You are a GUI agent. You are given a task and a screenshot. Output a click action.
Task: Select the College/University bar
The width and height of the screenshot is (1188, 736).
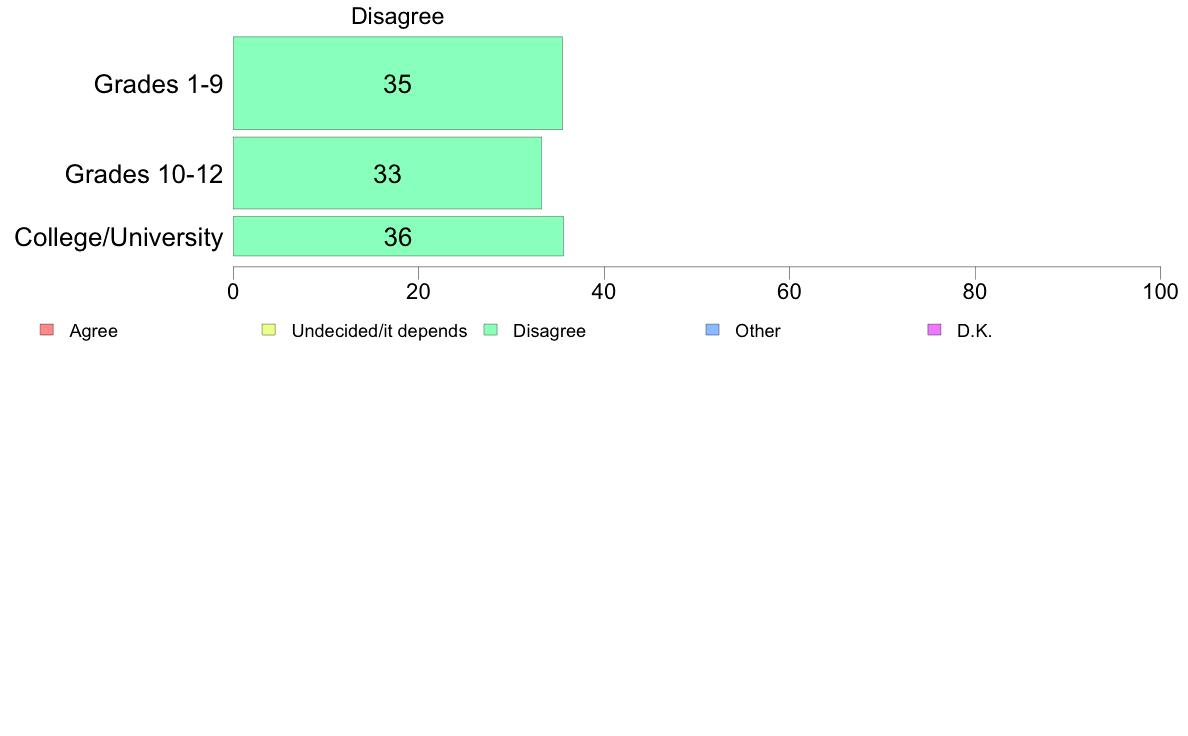pyautogui.click(x=399, y=236)
